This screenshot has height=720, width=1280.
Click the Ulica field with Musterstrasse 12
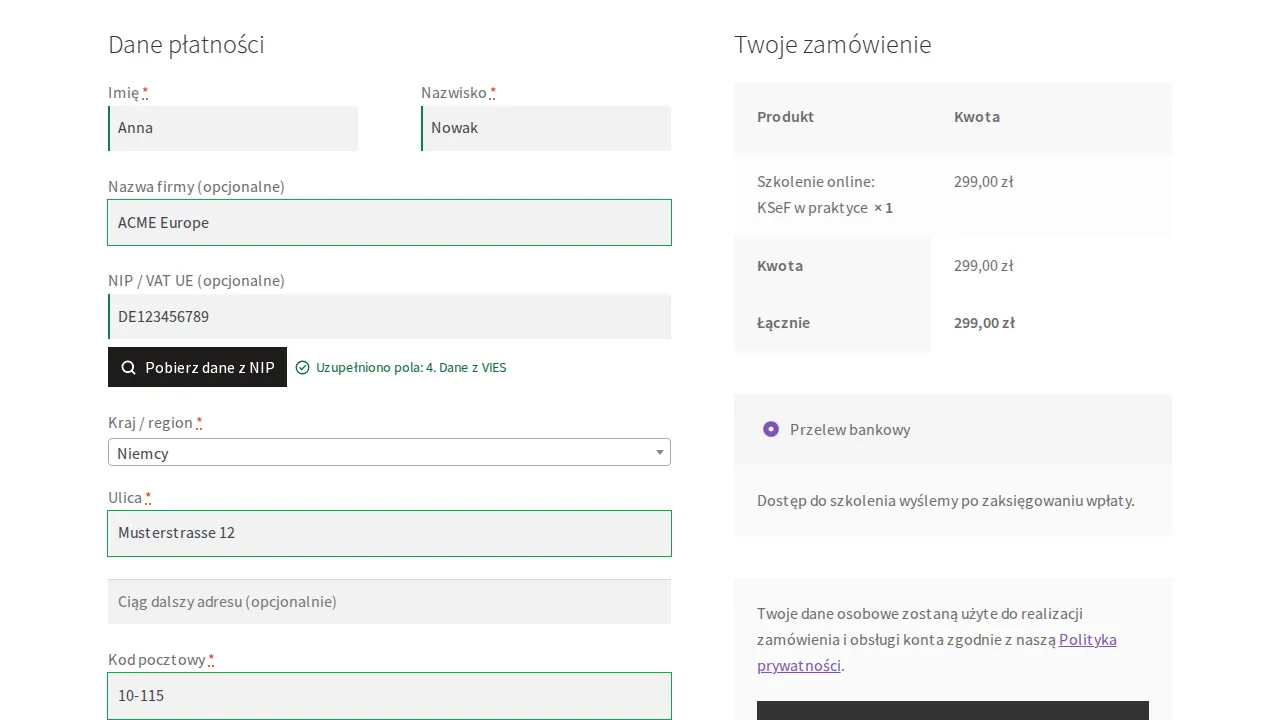coord(389,533)
